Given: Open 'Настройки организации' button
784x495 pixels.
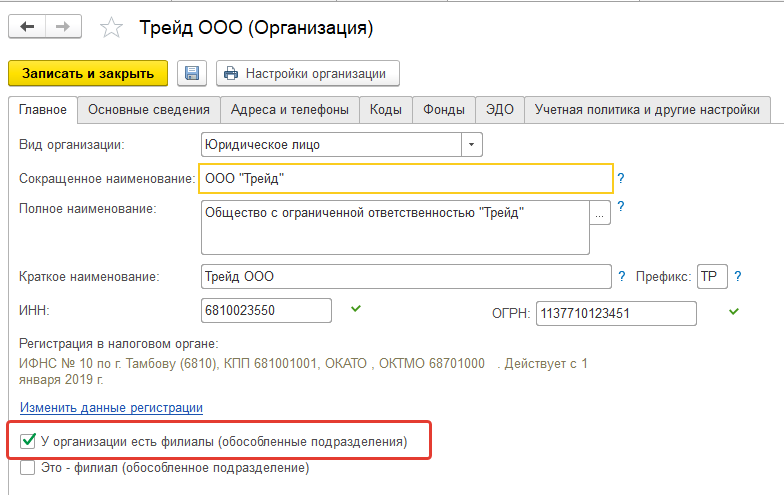Looking at the screenshot, I should [308, 73].
